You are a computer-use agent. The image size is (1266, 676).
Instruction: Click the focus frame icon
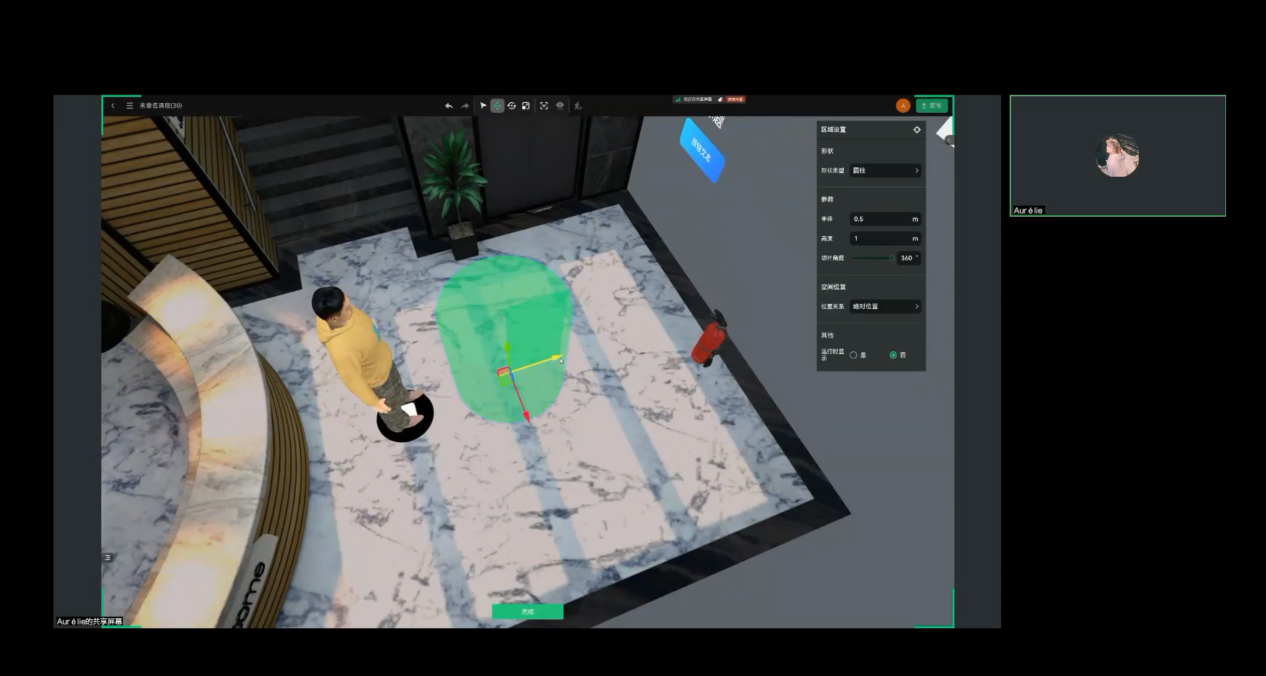click(x=544, y=106)
